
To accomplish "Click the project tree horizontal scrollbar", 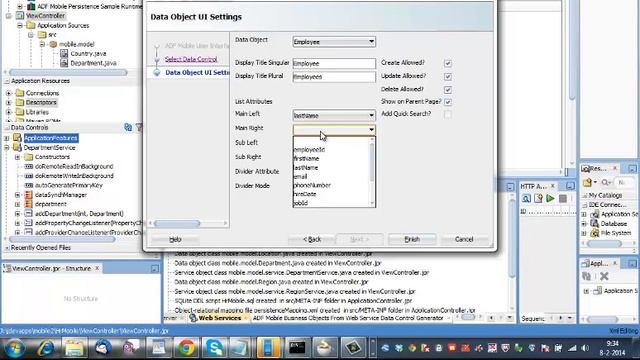I will coord(68,73).
